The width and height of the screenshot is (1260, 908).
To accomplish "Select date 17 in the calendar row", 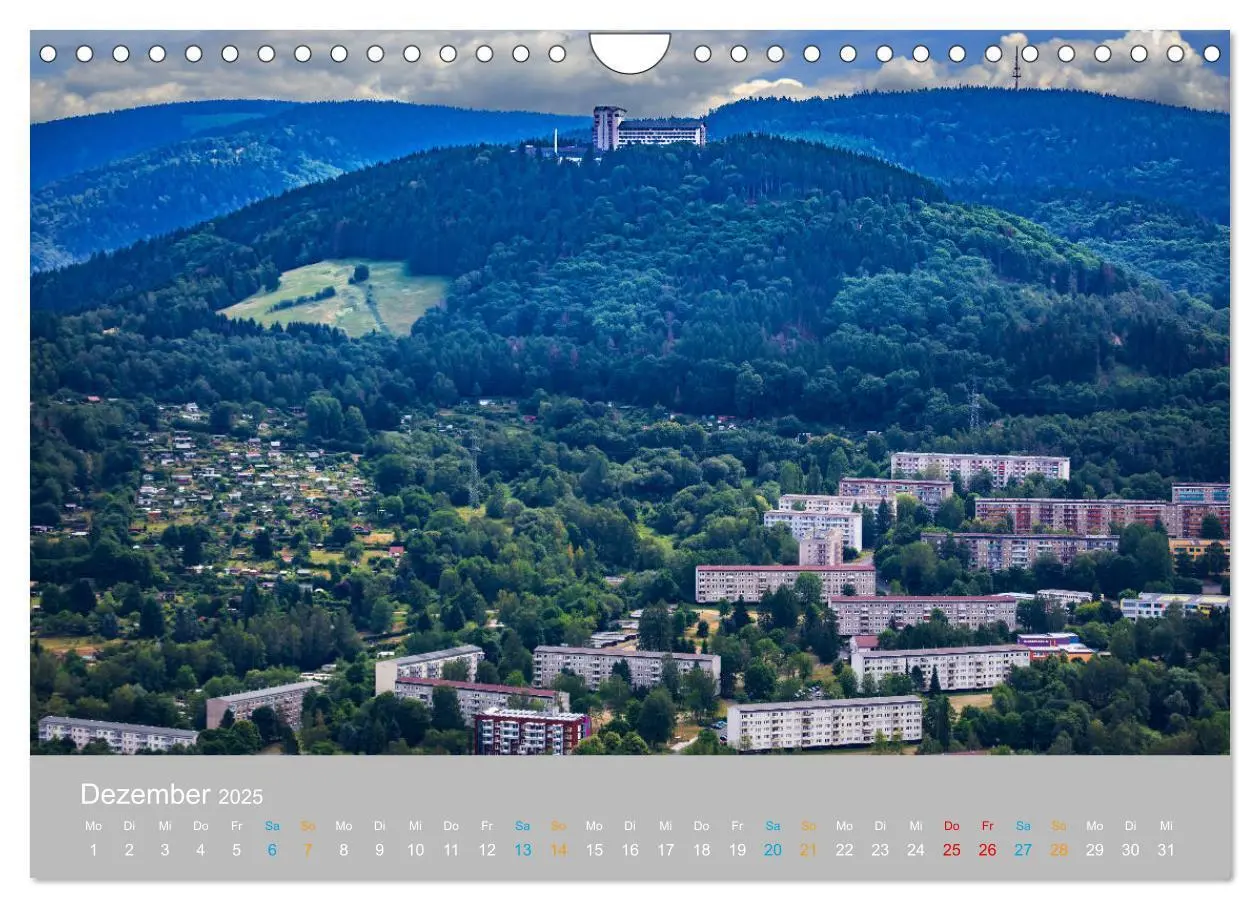I will pos(666,850).
